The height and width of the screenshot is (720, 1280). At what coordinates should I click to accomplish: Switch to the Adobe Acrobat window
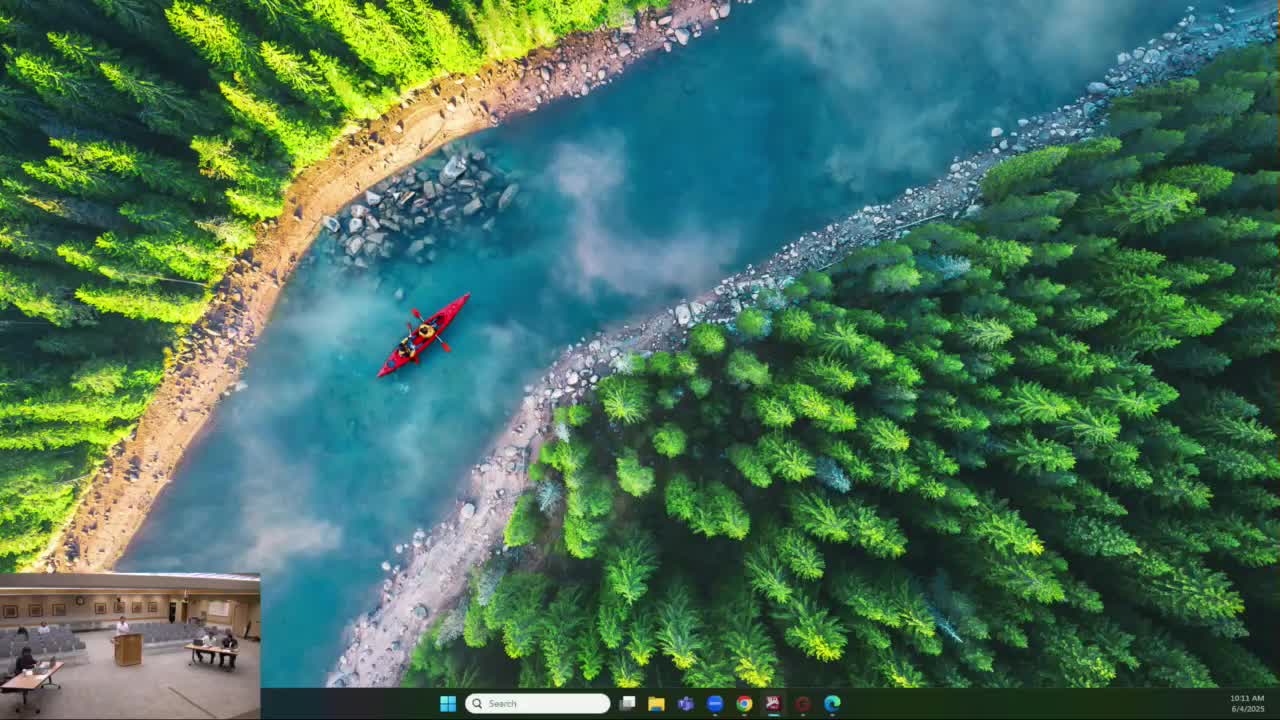pos(773,703)
